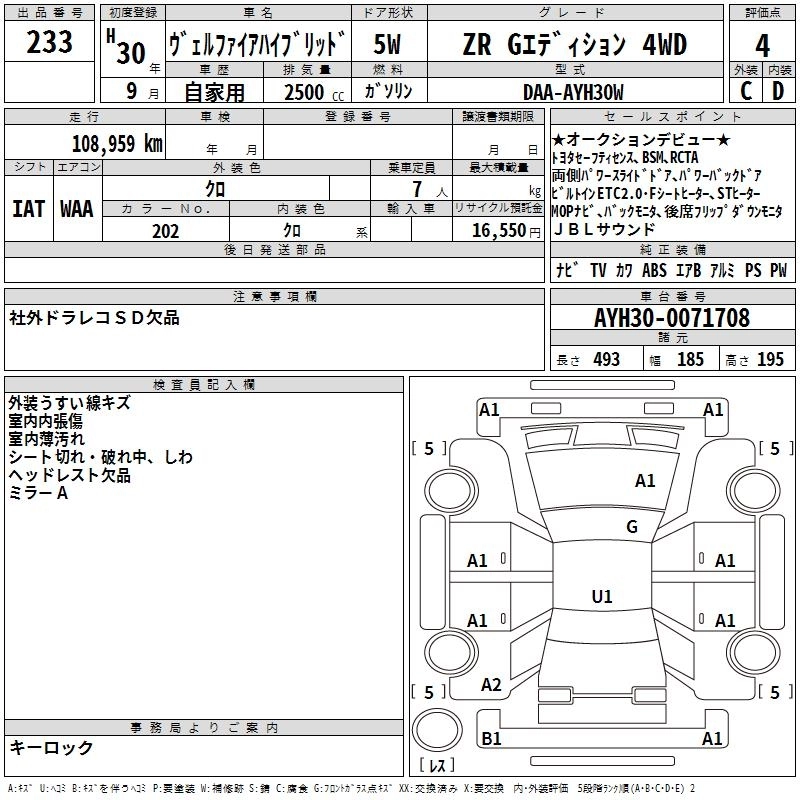Select the TV equipment code
Viewport: 800px width, 800px height.
(598, 270)
